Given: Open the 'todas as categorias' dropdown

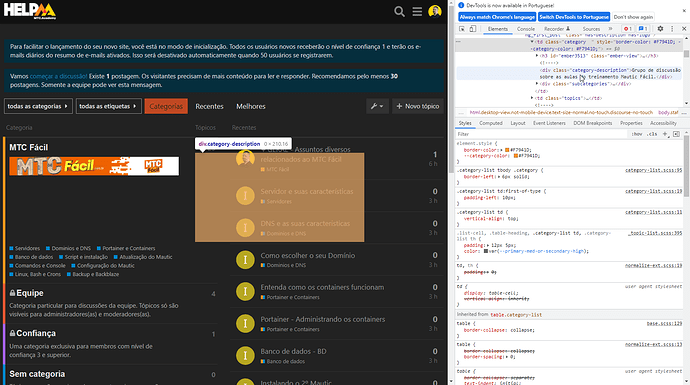Looking at the screenshot, I should (x=38, y=106).
